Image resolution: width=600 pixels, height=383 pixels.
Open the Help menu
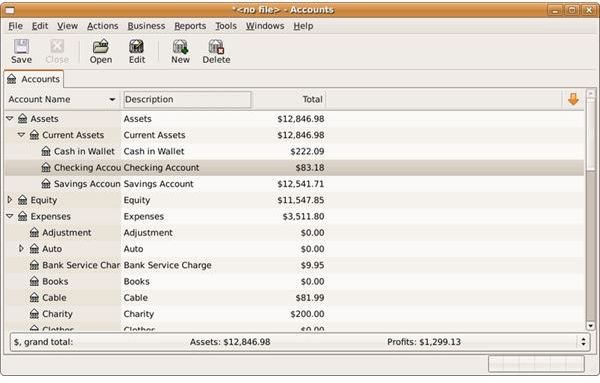303,26
